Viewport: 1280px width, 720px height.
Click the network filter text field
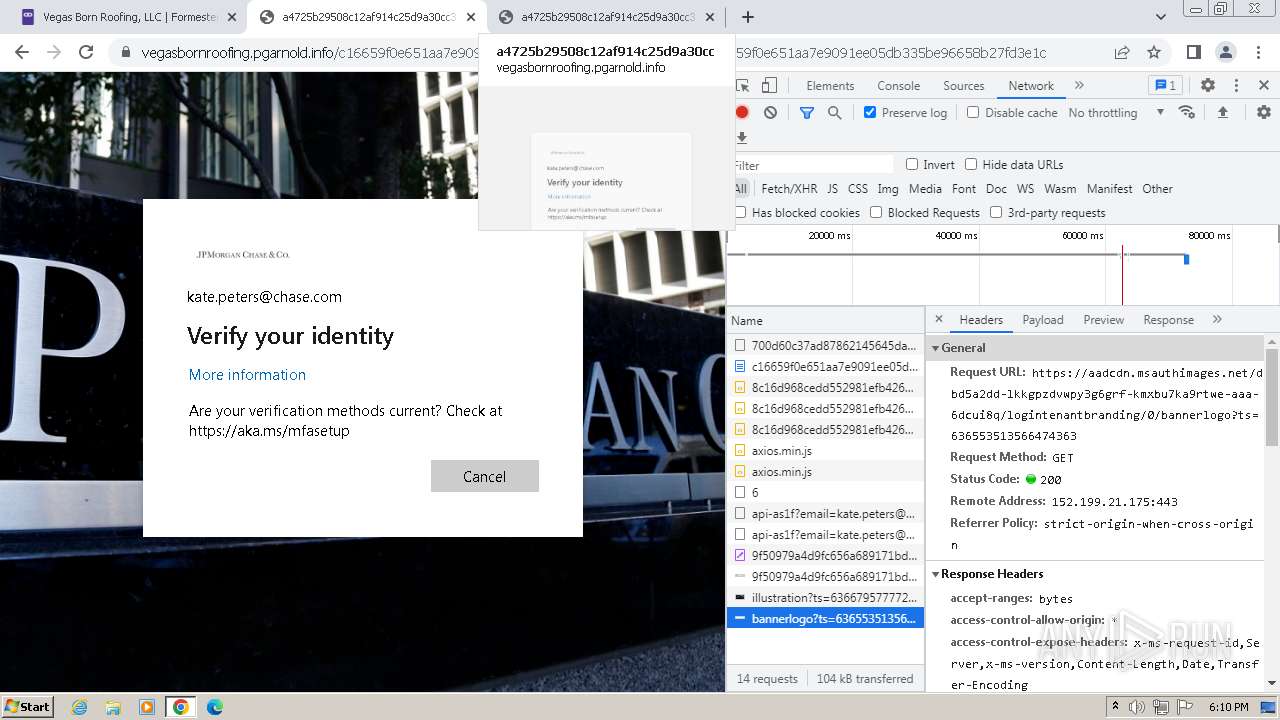pos(813,165)
